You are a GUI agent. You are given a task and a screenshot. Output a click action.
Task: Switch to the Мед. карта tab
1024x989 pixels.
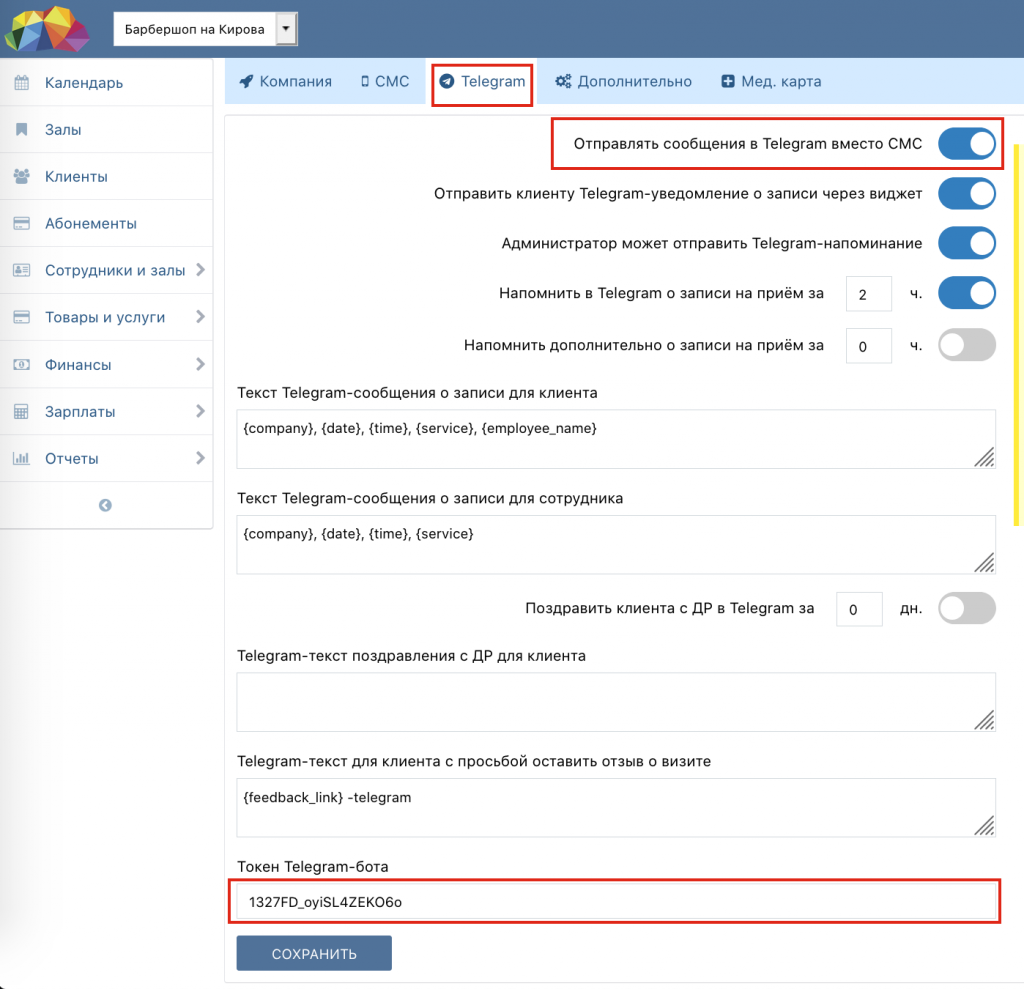pyautogui.click(x=771, y=81)
